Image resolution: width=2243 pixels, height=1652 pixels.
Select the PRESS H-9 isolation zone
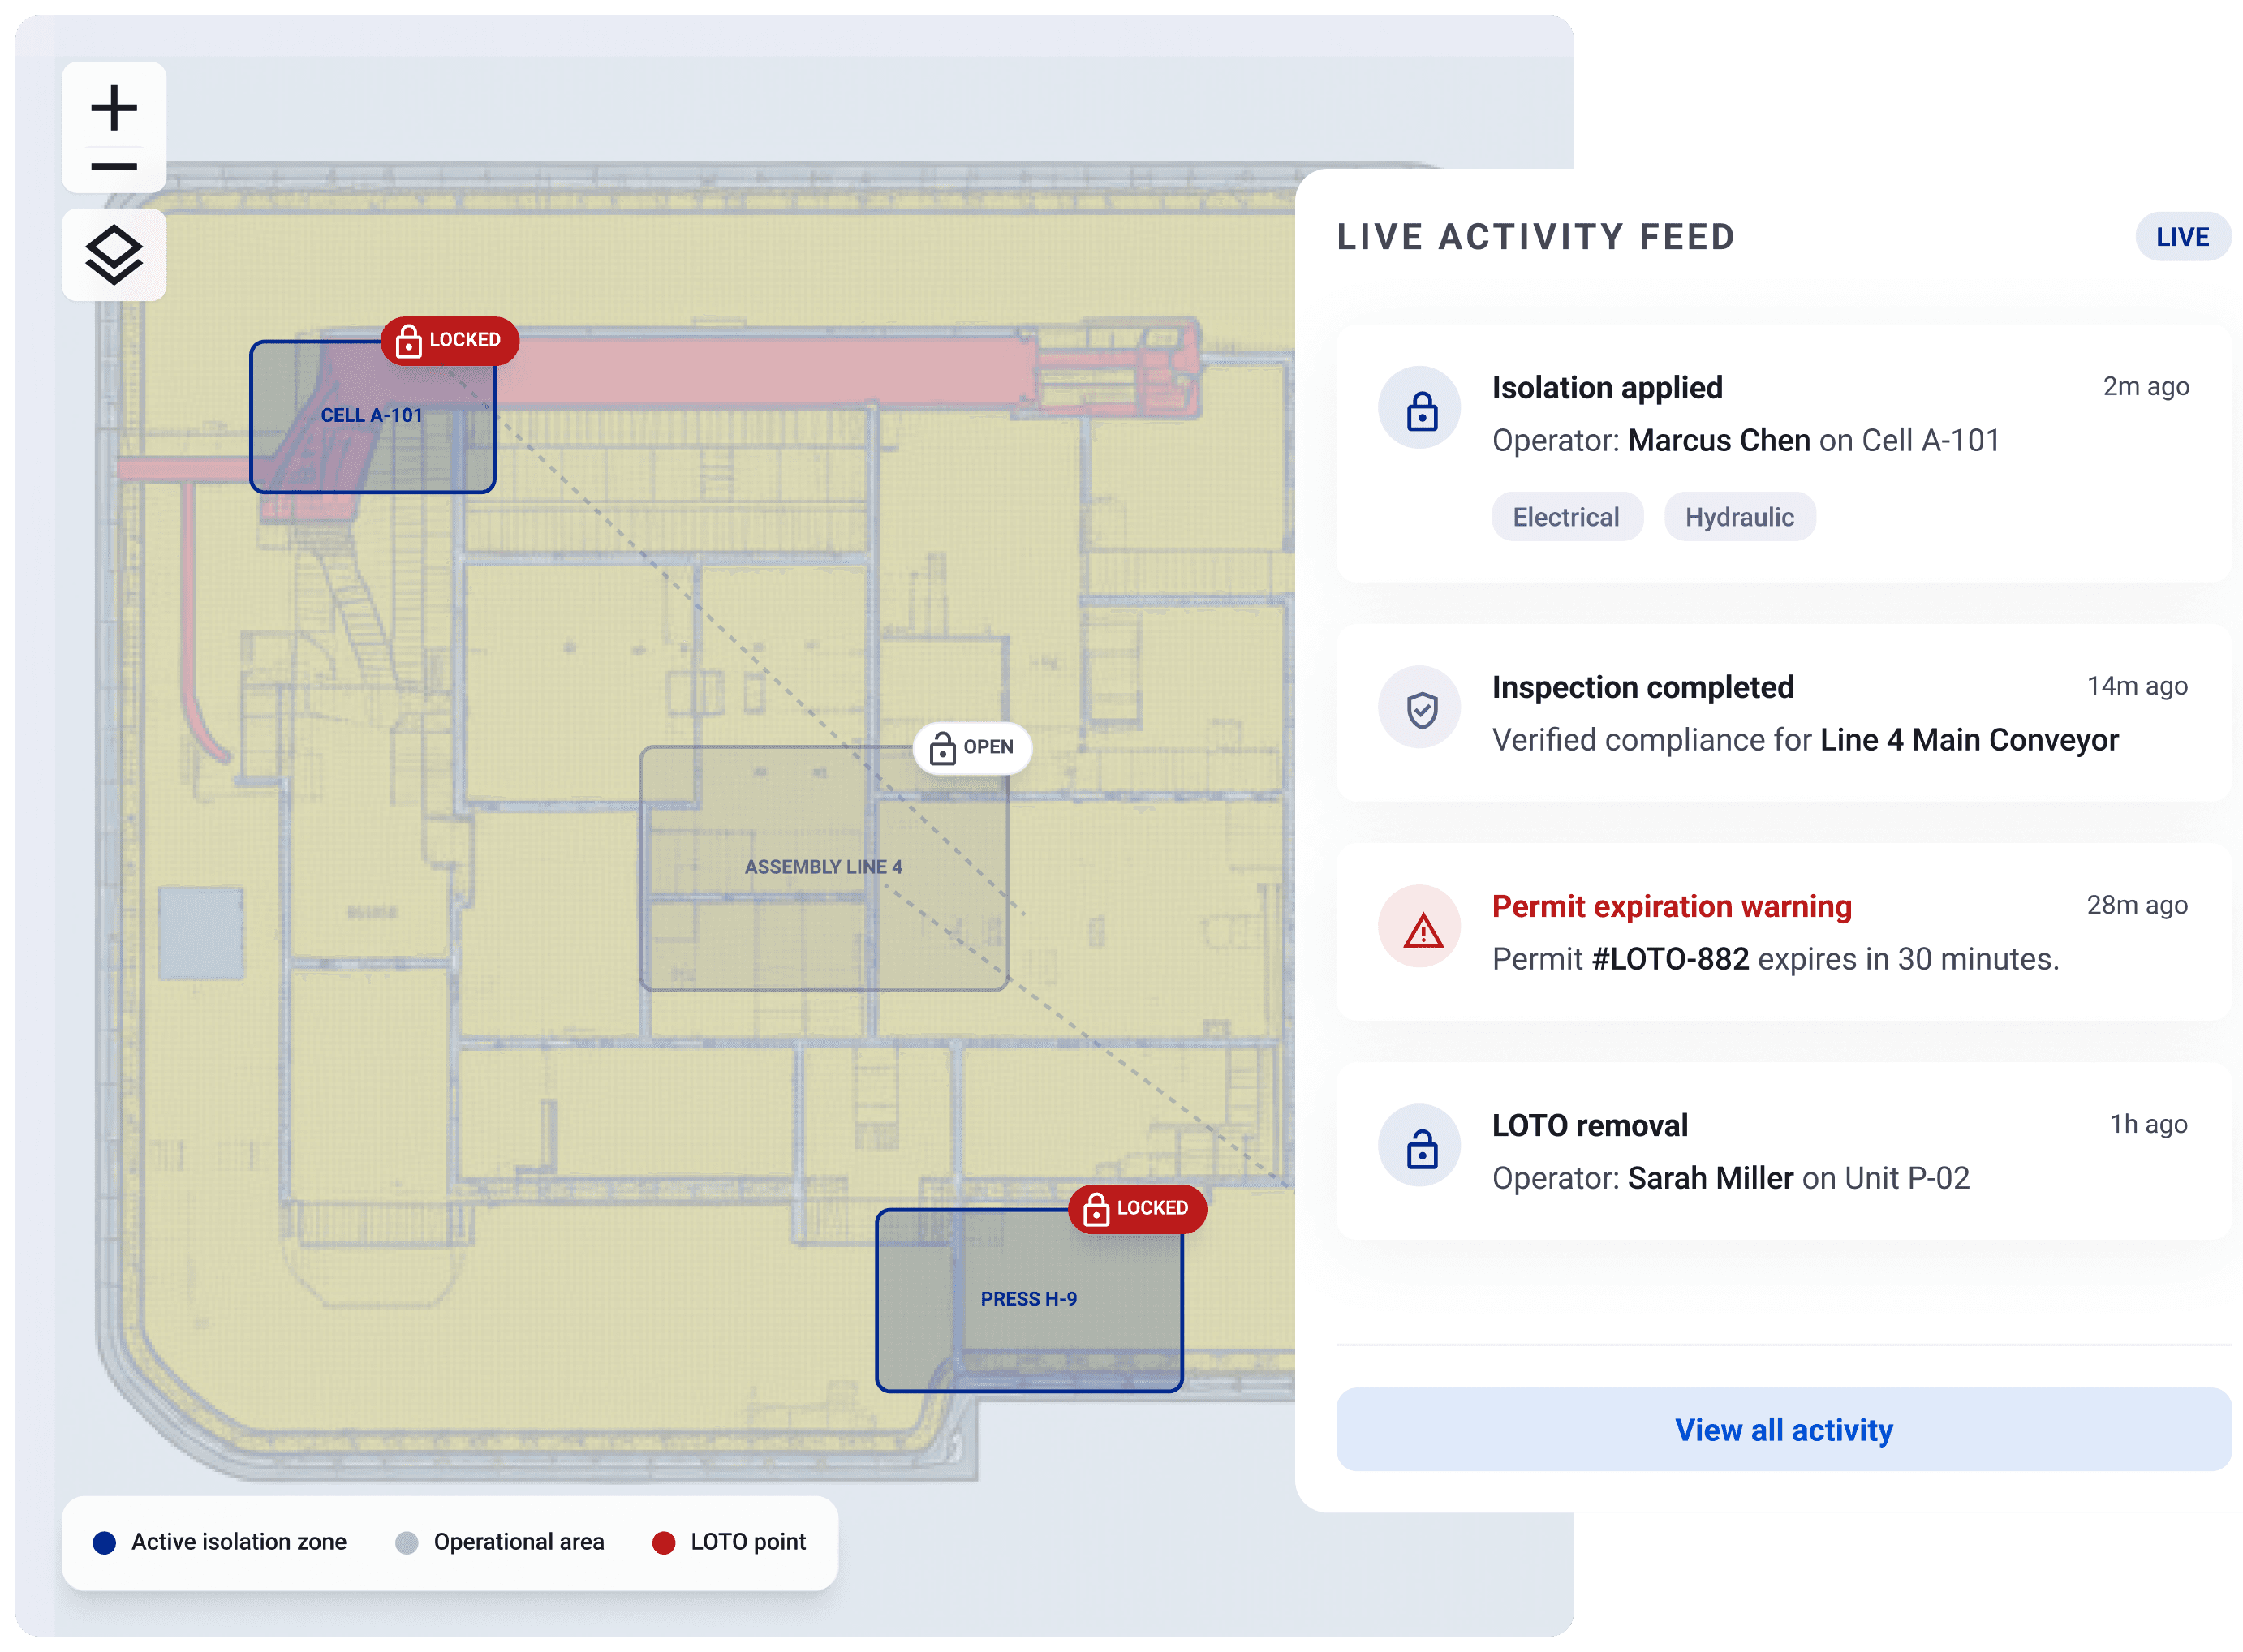[1028, 1299]
